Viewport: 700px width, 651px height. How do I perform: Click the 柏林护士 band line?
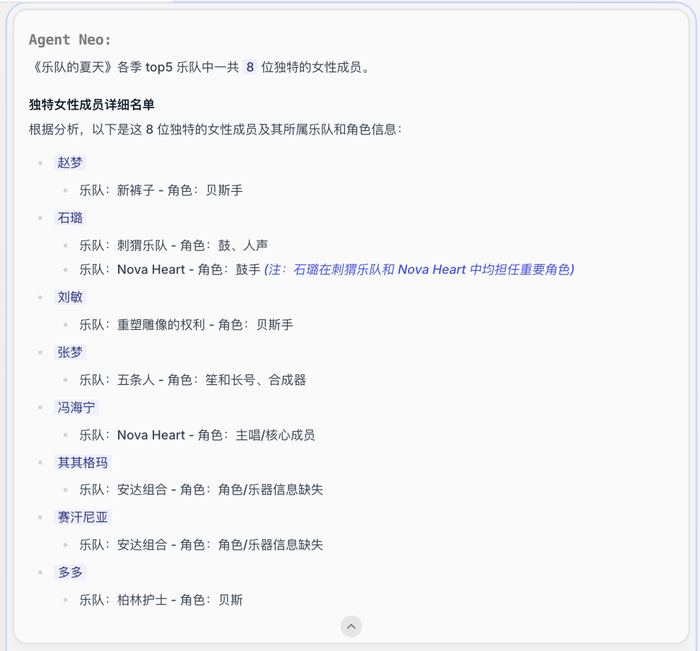[161, 600]
